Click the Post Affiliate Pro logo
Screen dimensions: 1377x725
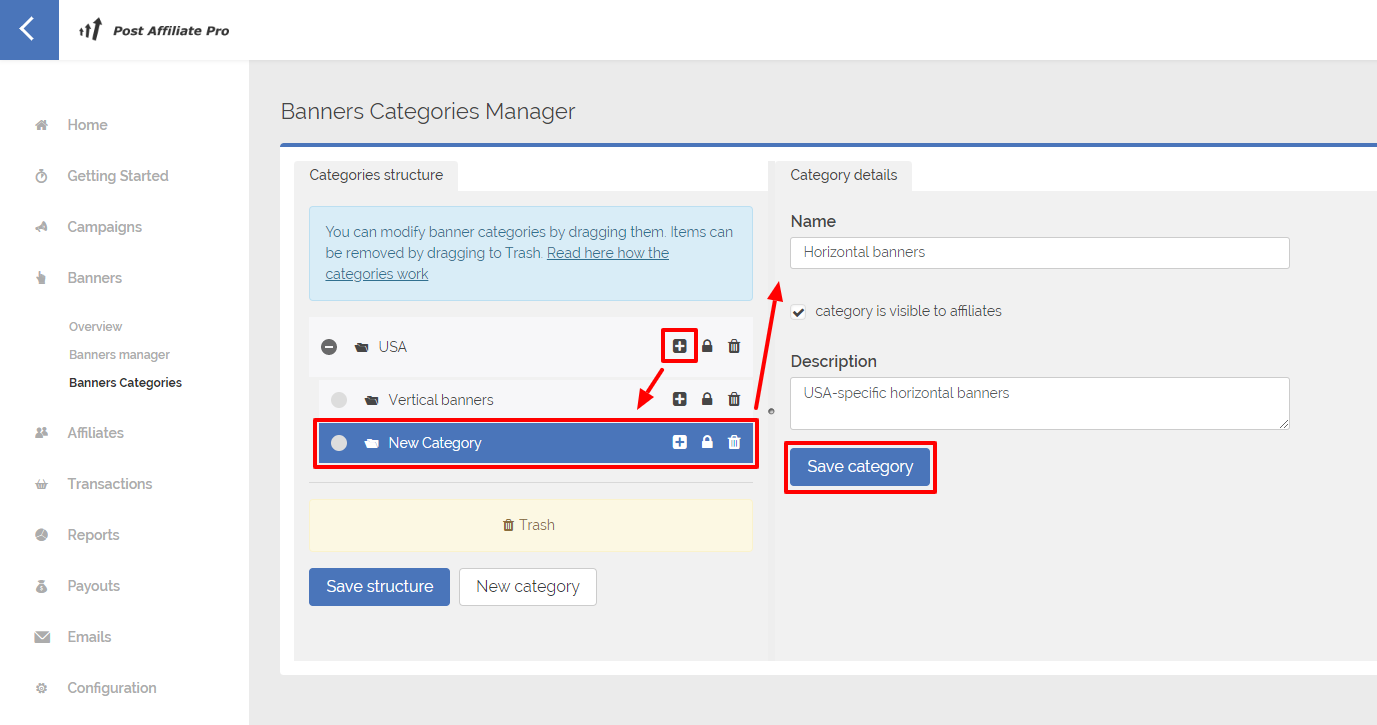click(x=154, y=30)
